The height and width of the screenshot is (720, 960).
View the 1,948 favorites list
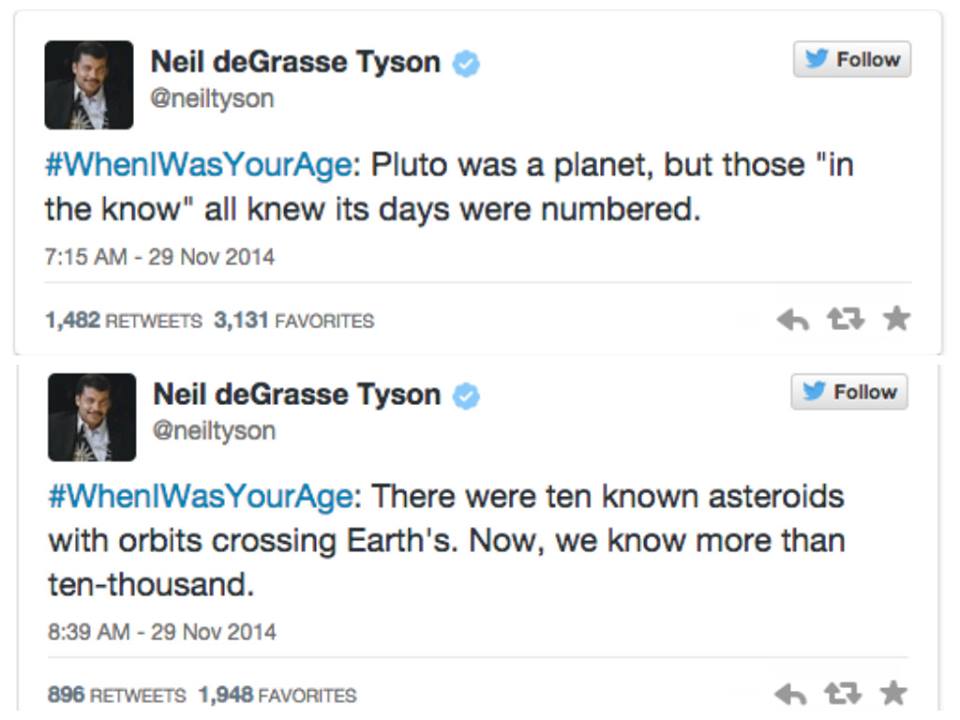pyautogui.click(x=277, y=695)
